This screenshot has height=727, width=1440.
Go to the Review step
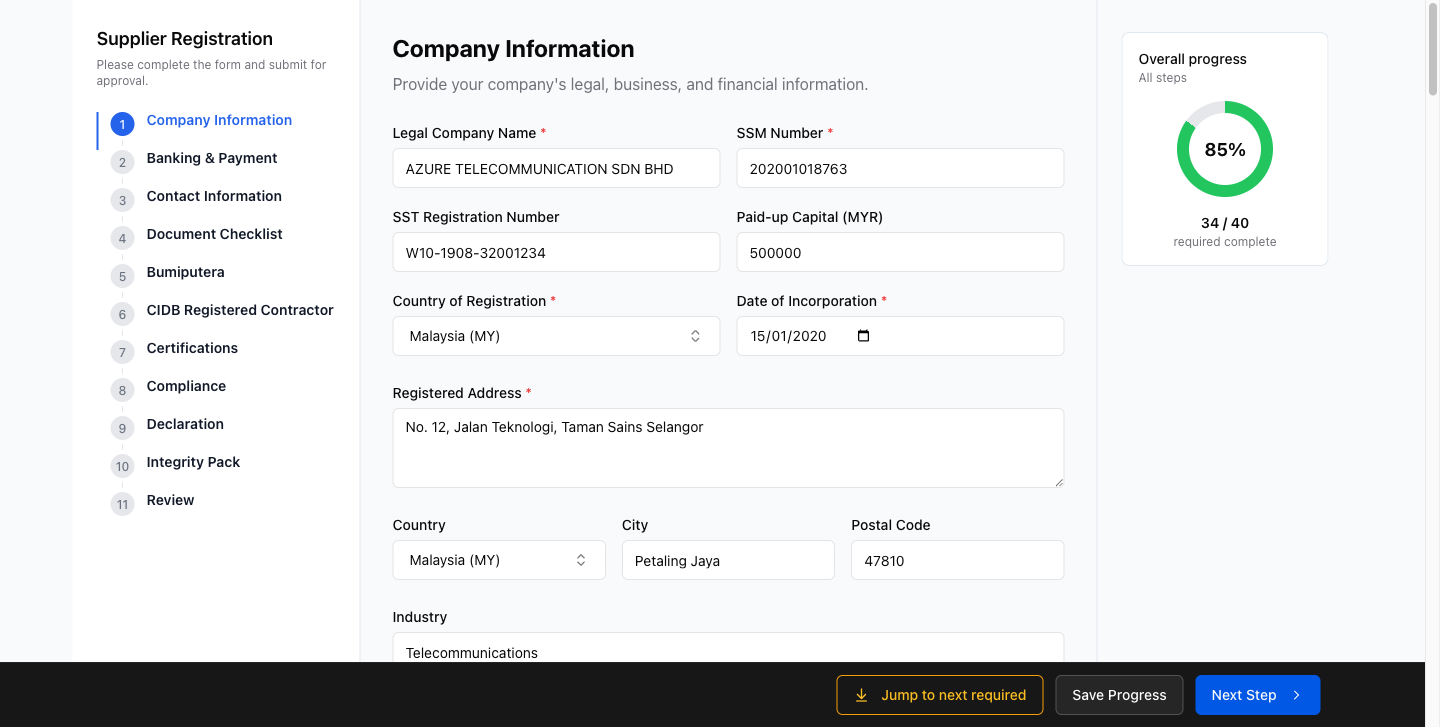(x=171, y=500)
